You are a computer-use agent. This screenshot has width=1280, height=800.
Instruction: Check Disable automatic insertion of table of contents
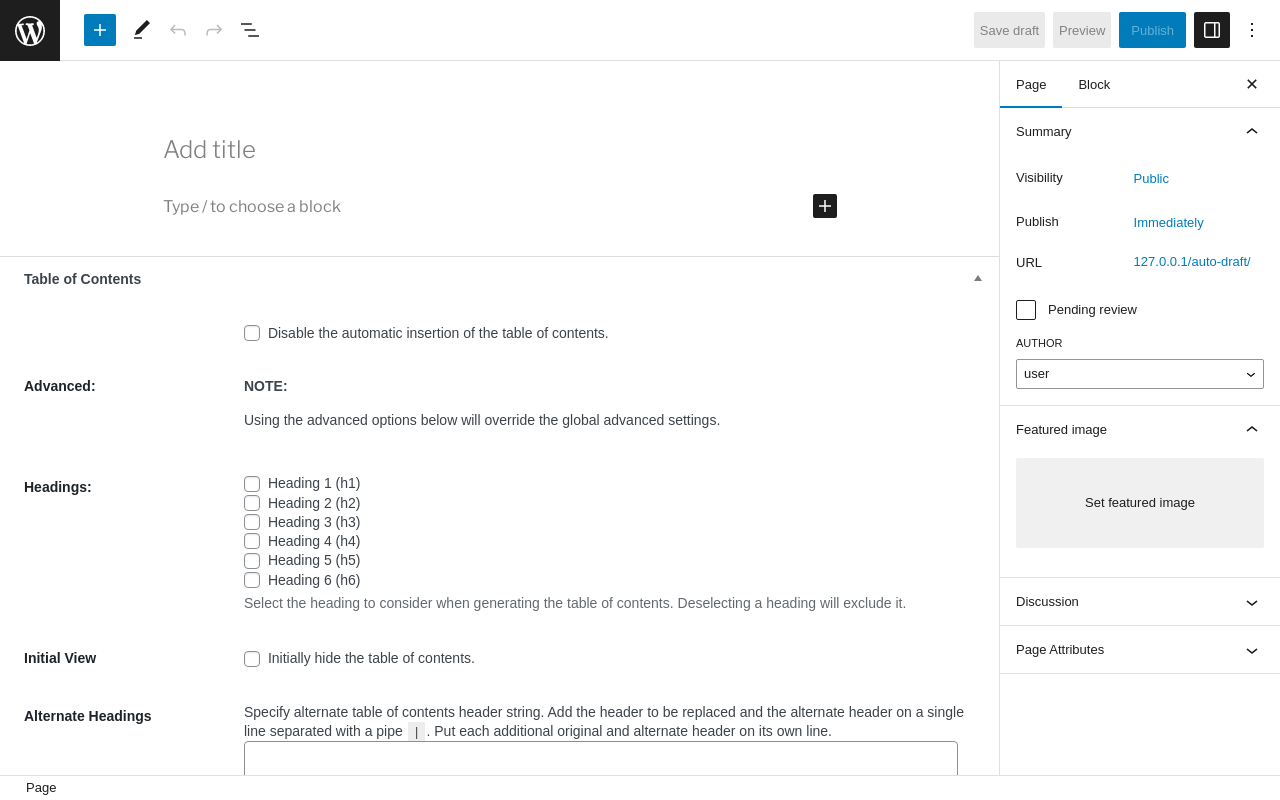click(252, 333)
